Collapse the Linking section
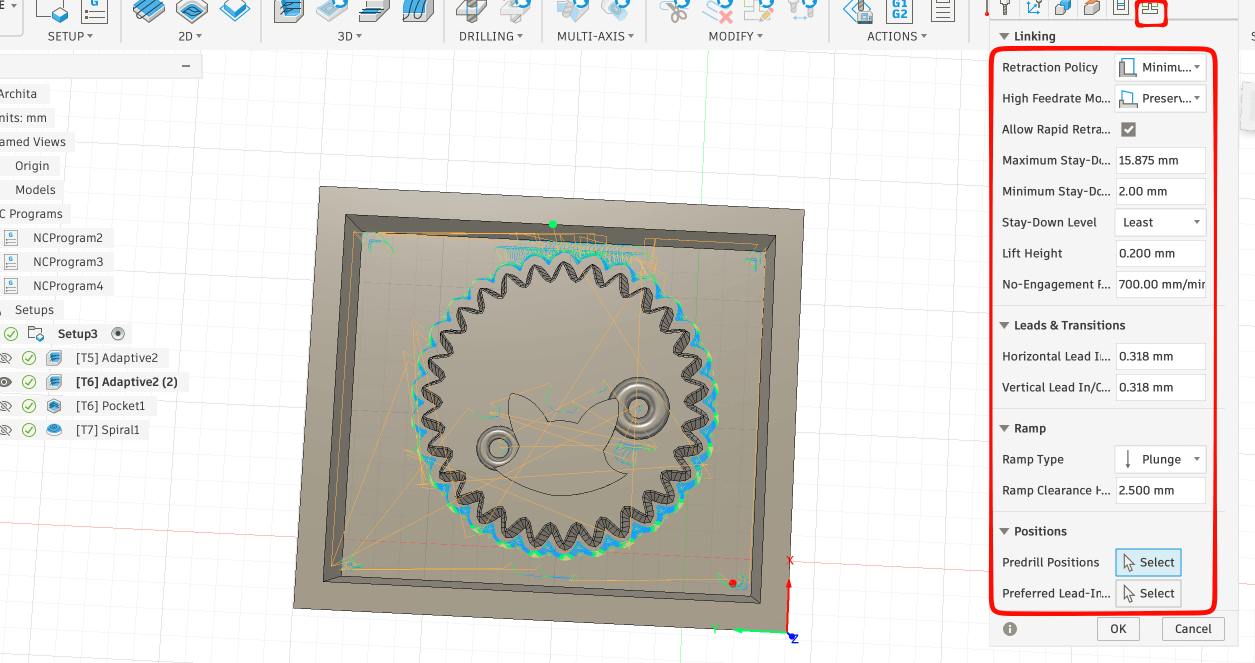The height and width of the screenshot is (663, 1255). pos(1005,37)
